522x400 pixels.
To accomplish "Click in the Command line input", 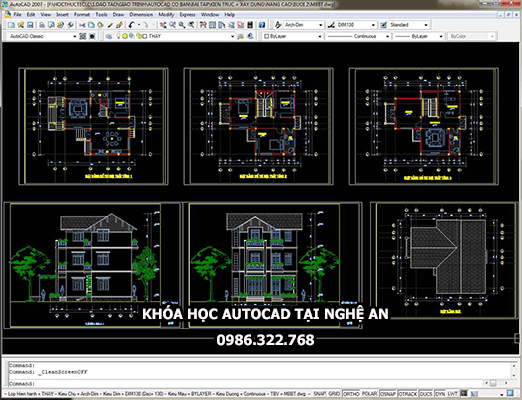I will 246,383.
